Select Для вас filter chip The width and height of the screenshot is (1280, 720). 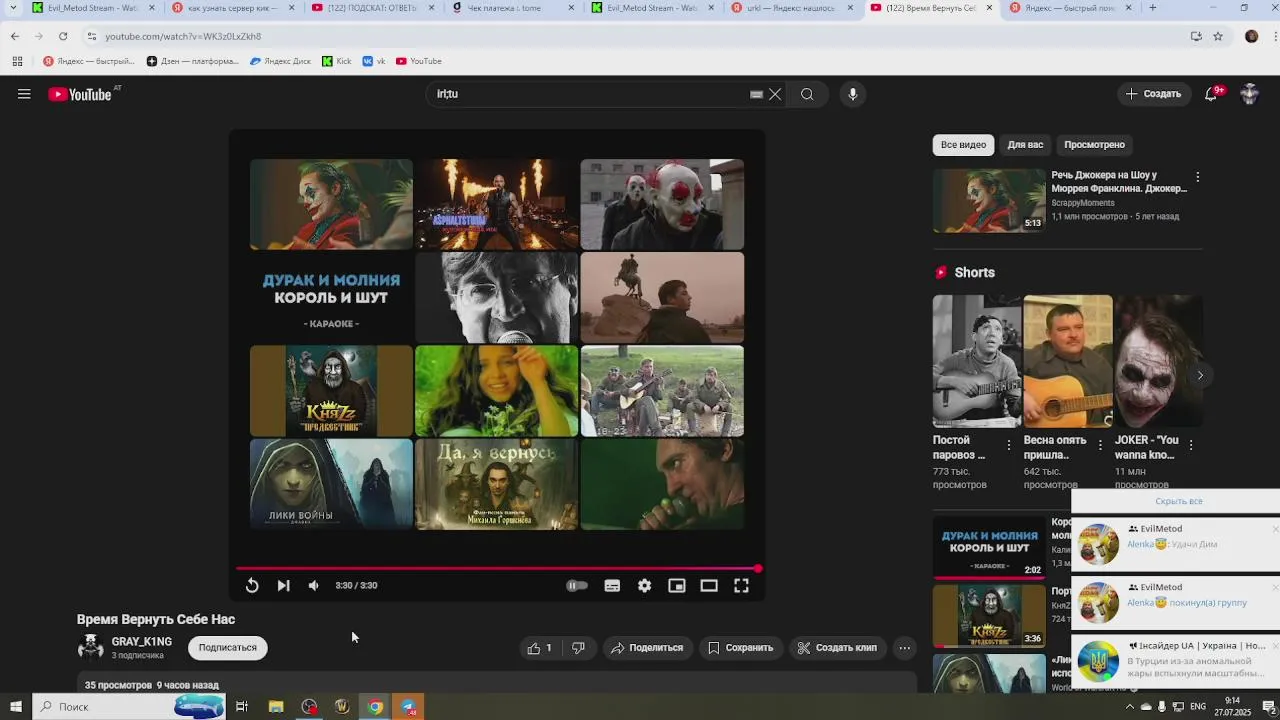point(1025,145)
